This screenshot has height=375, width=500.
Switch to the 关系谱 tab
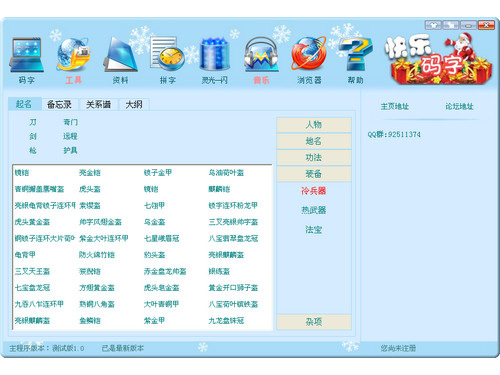point(98,104)
